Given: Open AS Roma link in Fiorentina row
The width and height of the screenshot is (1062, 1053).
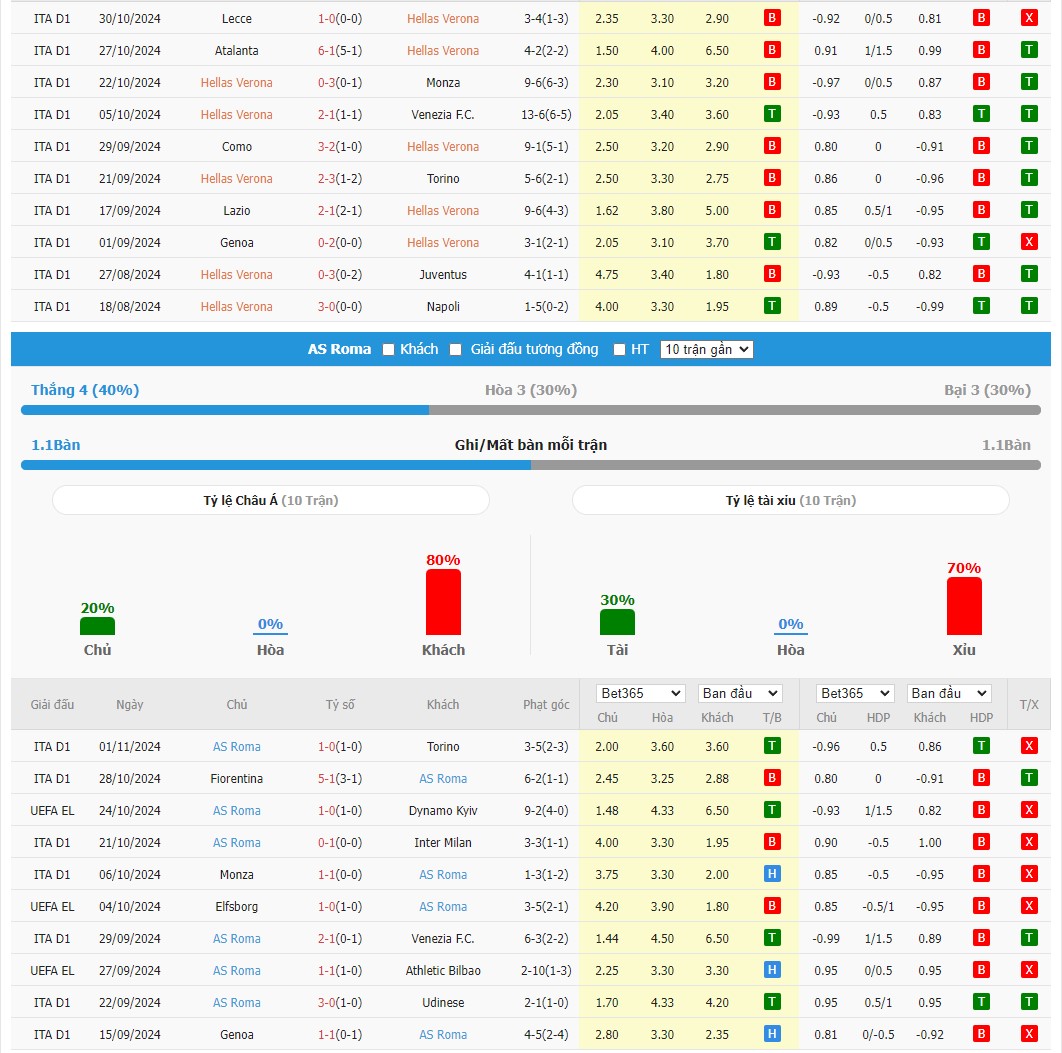Looking at the screenshot, I should (x=443, y=779).
